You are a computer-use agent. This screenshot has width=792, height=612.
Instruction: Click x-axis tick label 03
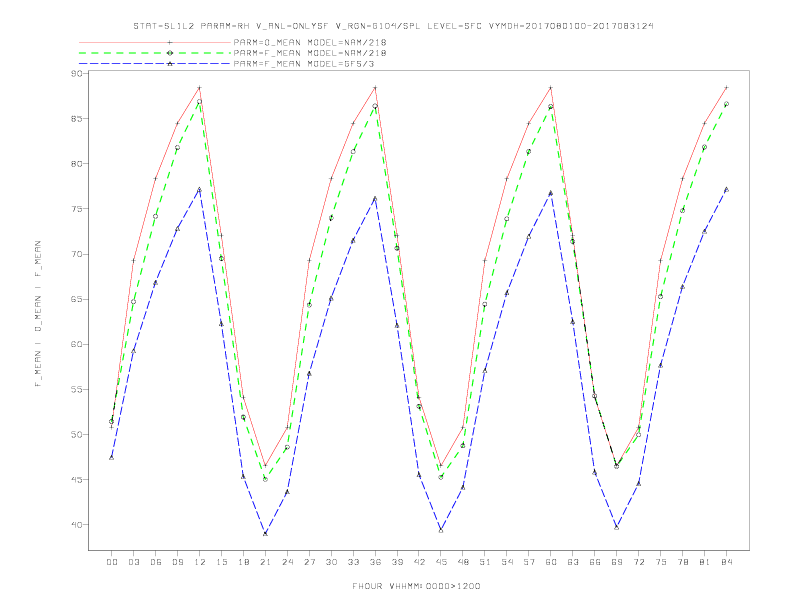coord(133,562)
